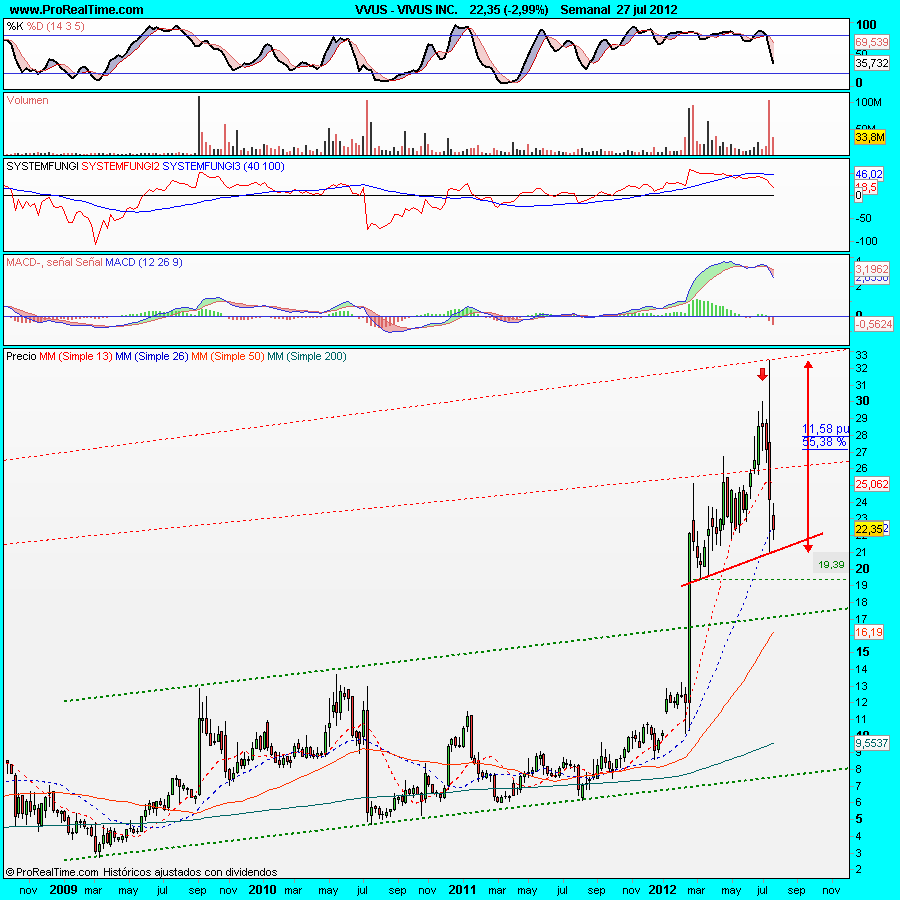This screenshot has height=900, width=900.
Task: Select the Volumen panel label
Action: [x=27, y=100]
